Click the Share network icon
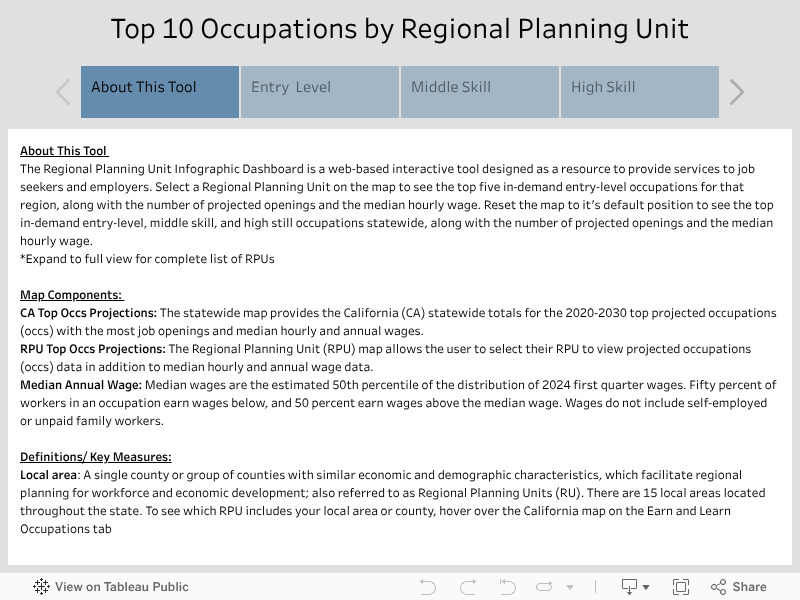 (x=718, y=587)
